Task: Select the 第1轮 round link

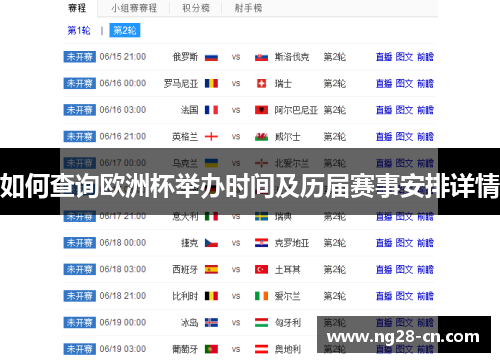Action: [79, 31]
